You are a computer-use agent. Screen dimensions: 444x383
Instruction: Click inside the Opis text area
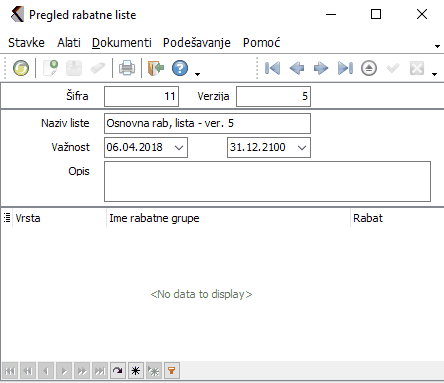[x=267, y=182]
